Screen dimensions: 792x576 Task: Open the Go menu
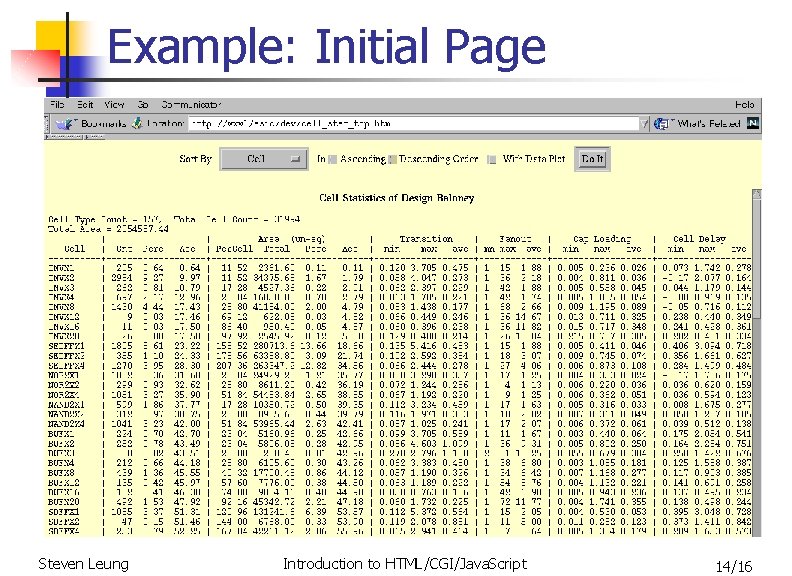(143, 105)
